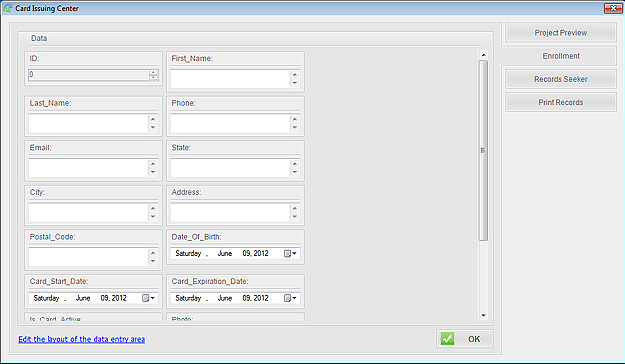Click the City text field
Screen dimensions: 625x364
point(88,213)
